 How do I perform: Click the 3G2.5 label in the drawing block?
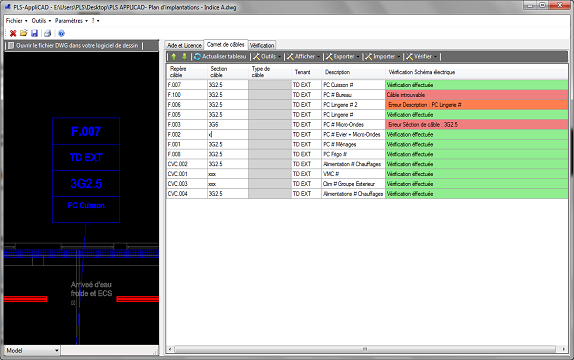point(86,183)
